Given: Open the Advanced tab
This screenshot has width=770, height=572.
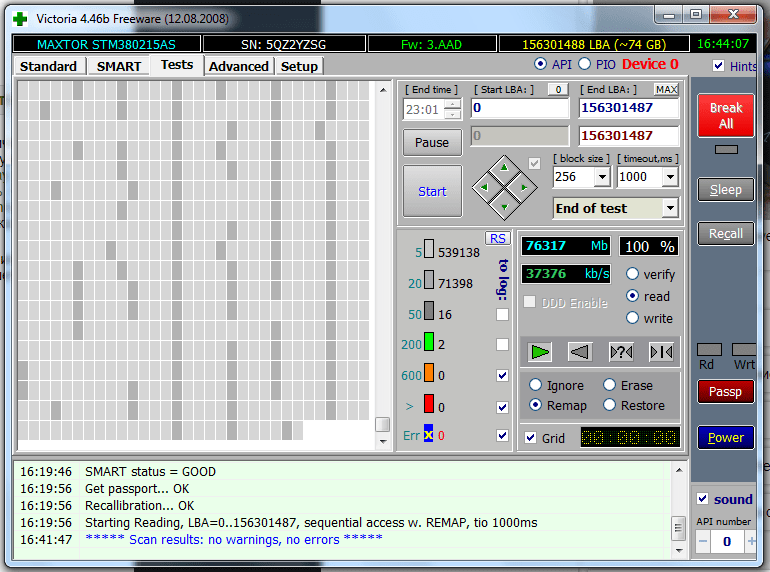Looking at the screenshot, I should (239, 66).
